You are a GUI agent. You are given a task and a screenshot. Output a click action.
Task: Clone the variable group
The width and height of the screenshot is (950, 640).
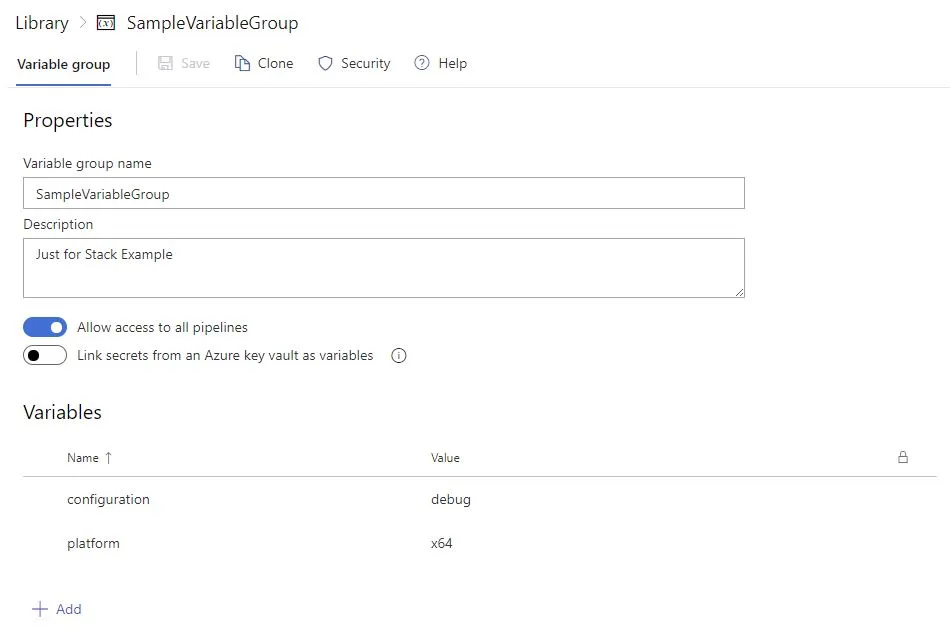264,63
